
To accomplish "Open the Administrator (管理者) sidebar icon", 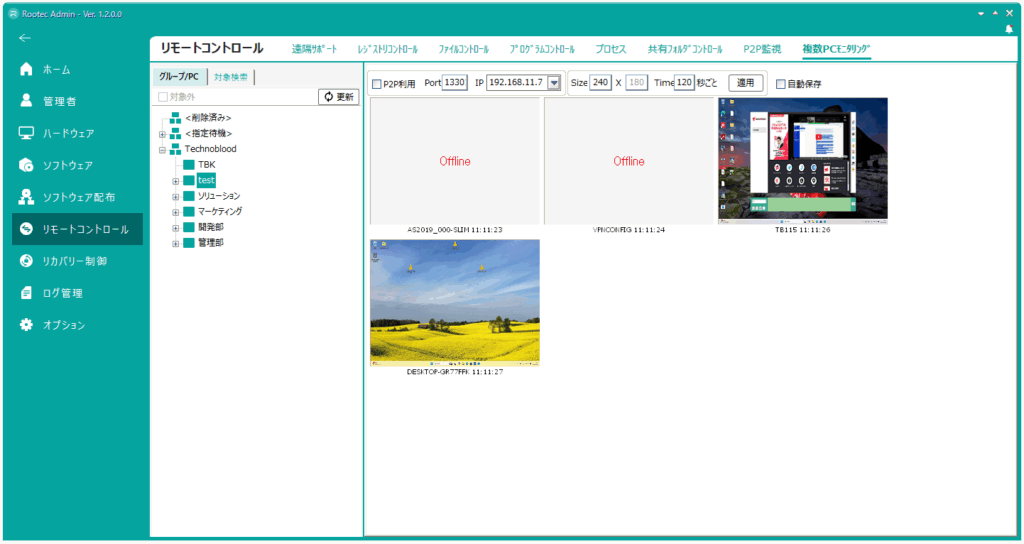I will point(27,101).
